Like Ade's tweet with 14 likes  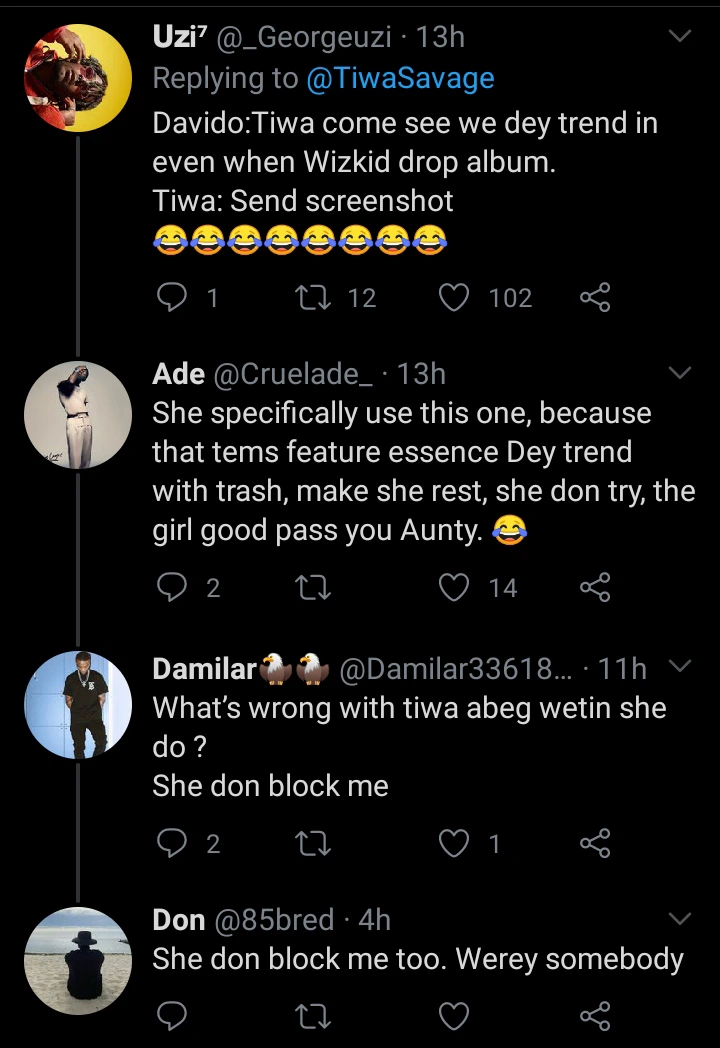click(455, 587)
